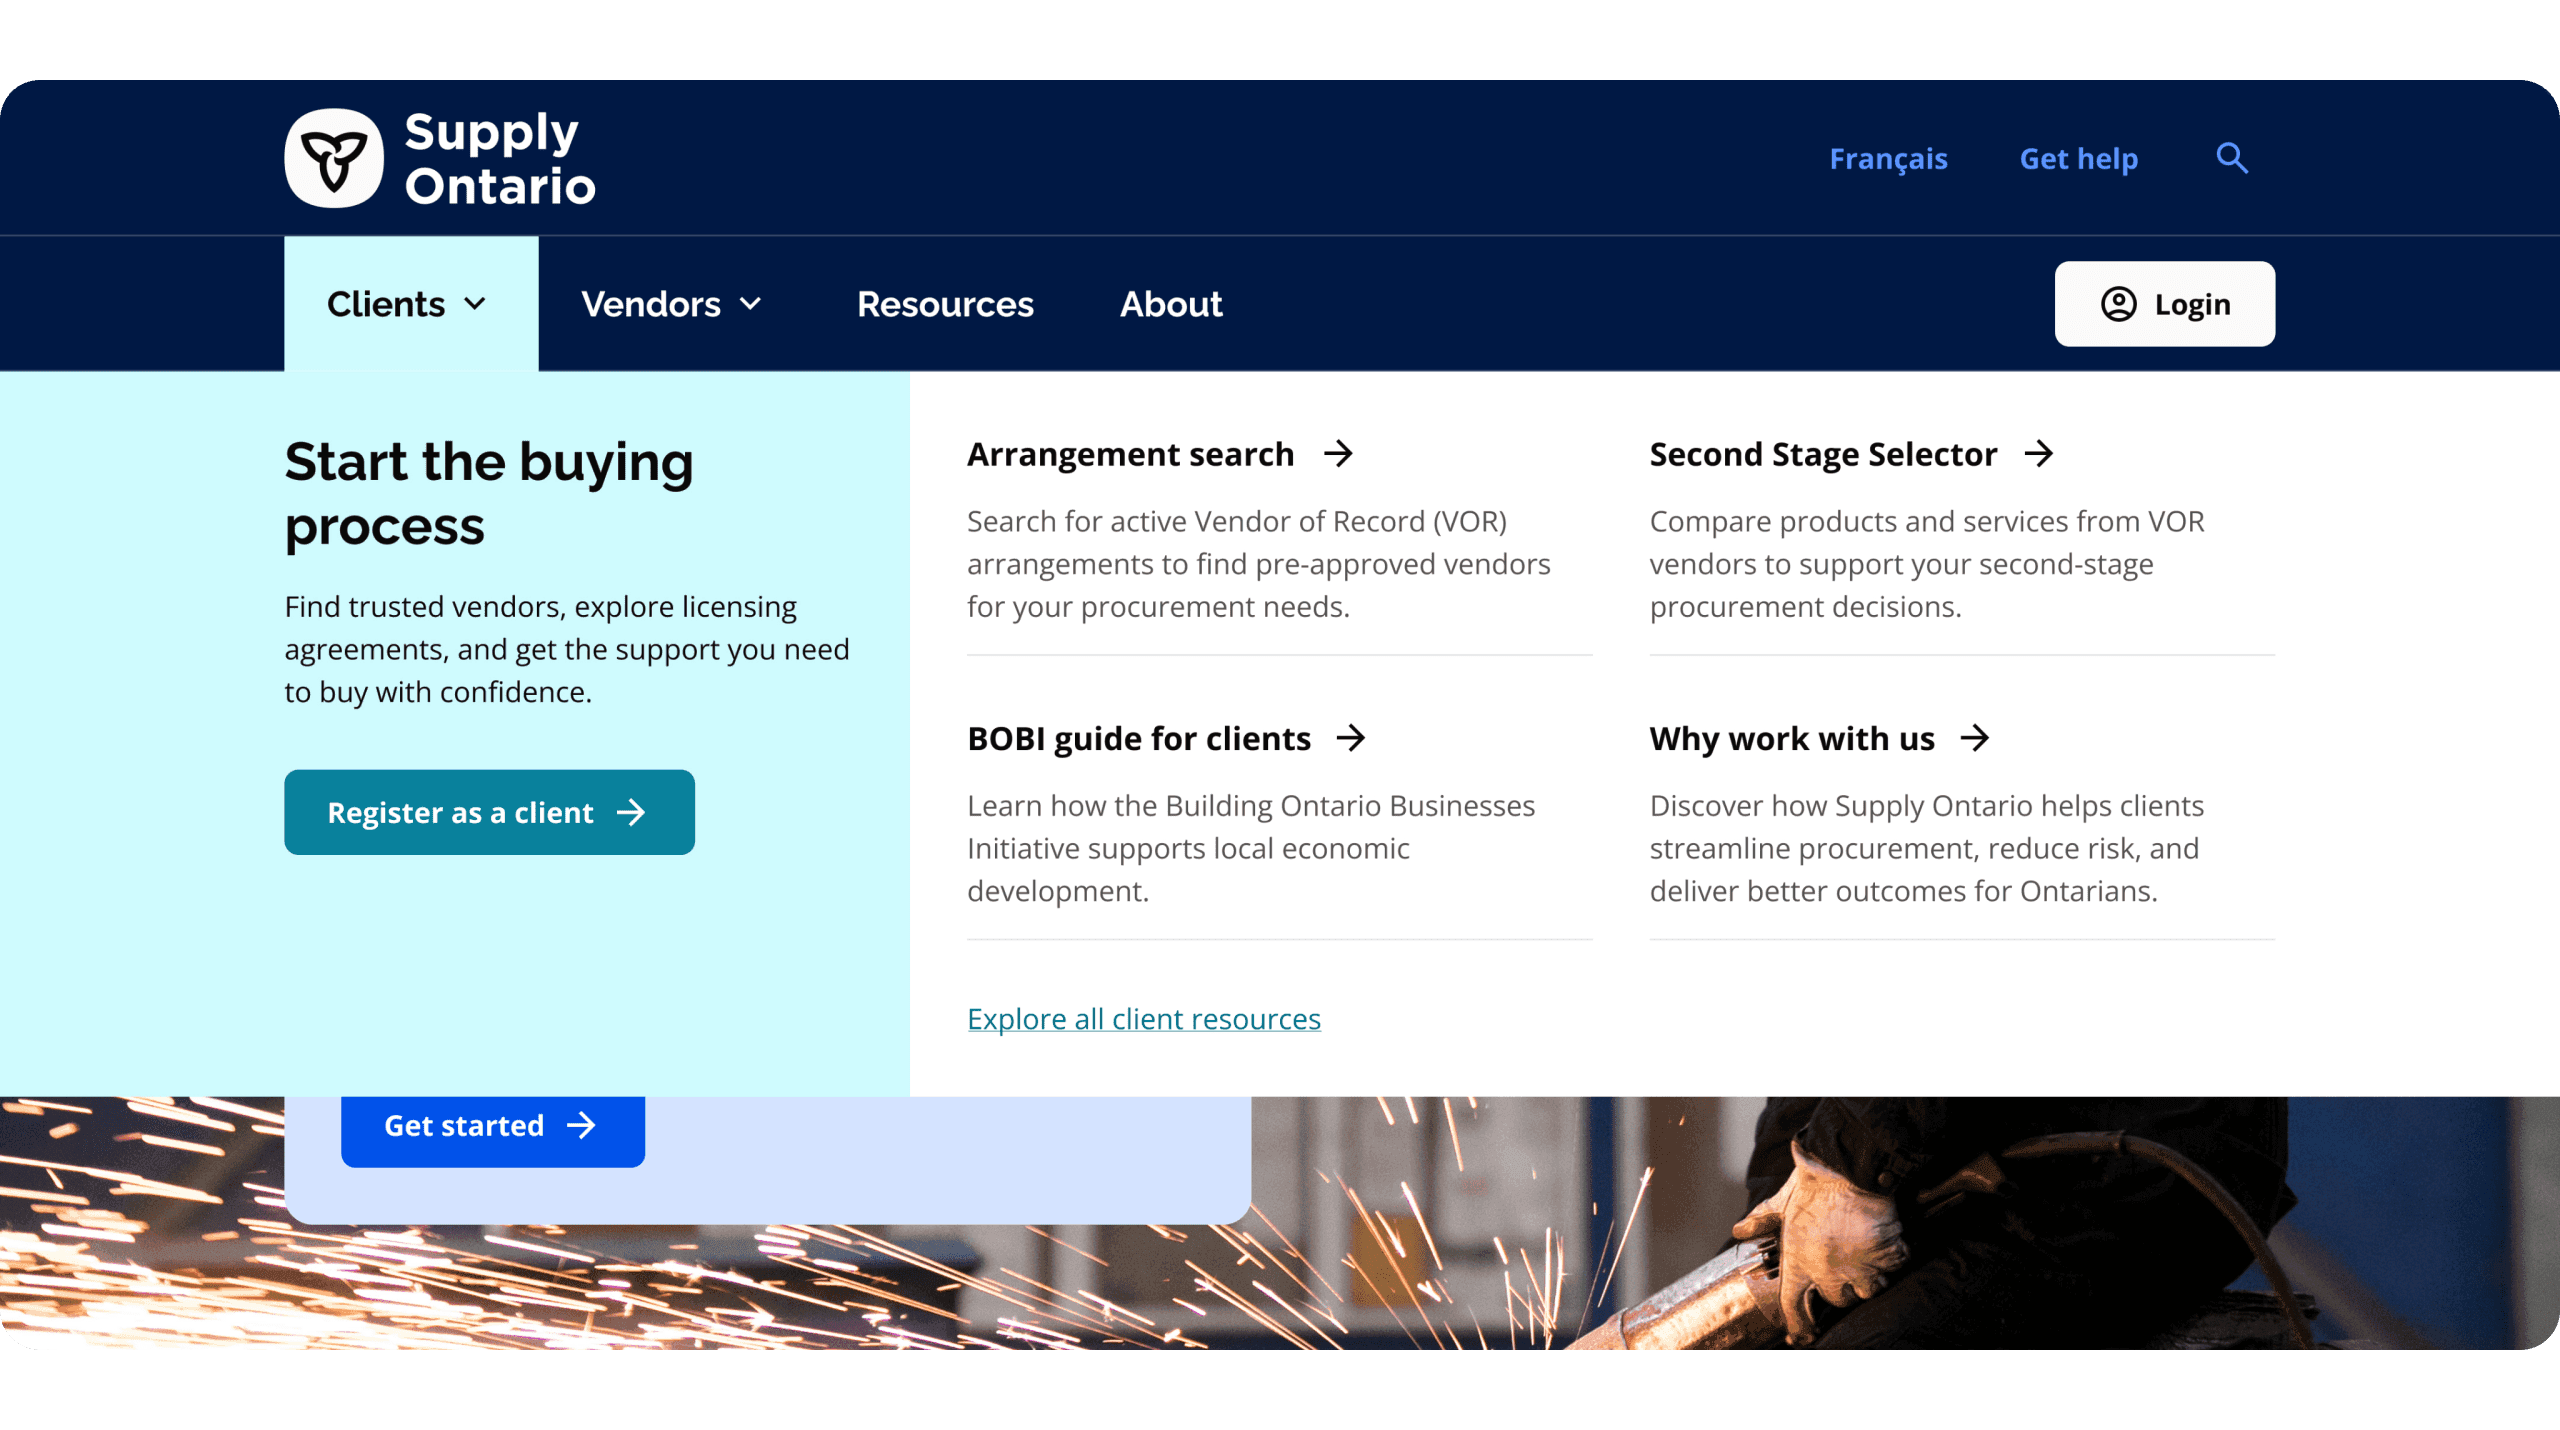Collapse the Clients menu chevron
The width and height of the screenshot is (2560, 1430).
[476, 304]
